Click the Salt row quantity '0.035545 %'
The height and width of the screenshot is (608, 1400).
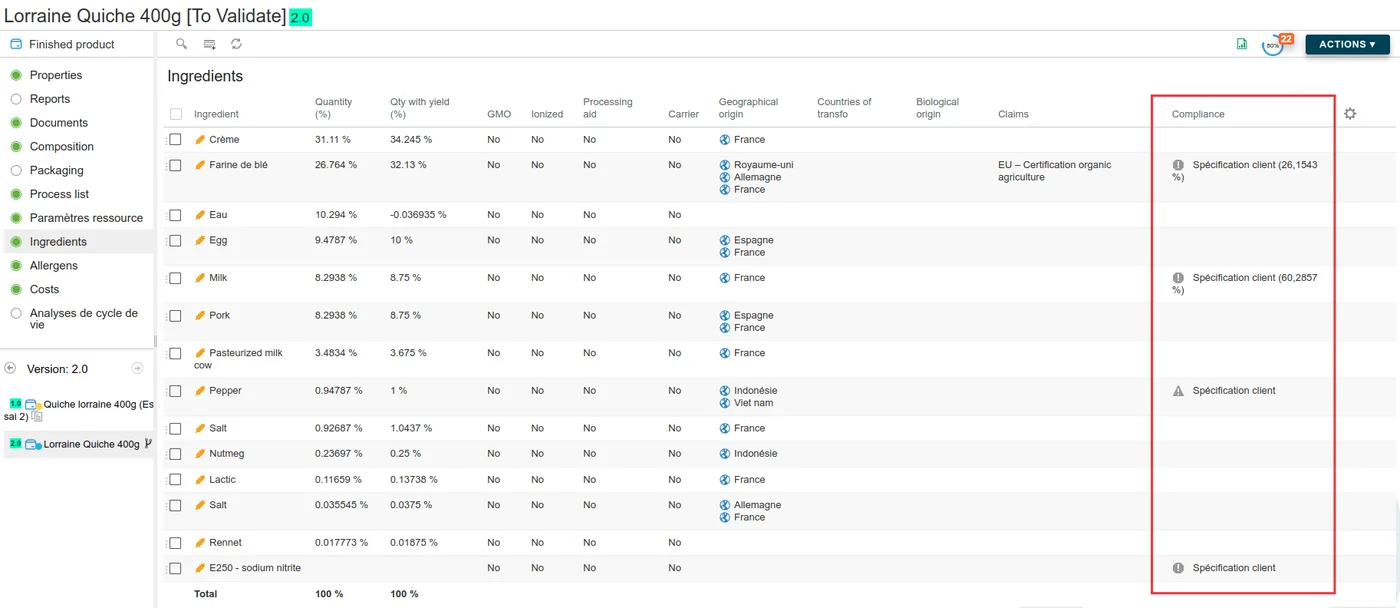point(341,505)
